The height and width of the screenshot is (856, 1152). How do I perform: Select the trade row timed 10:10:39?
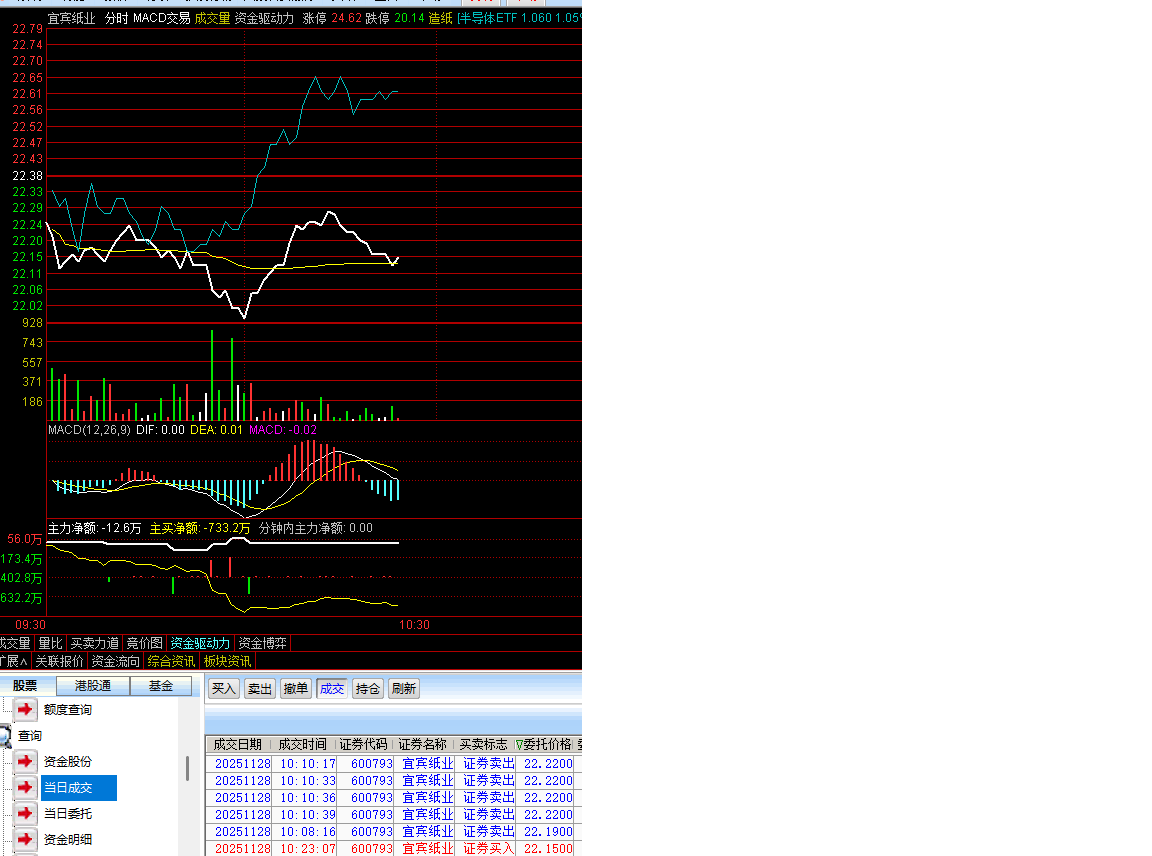393,815
